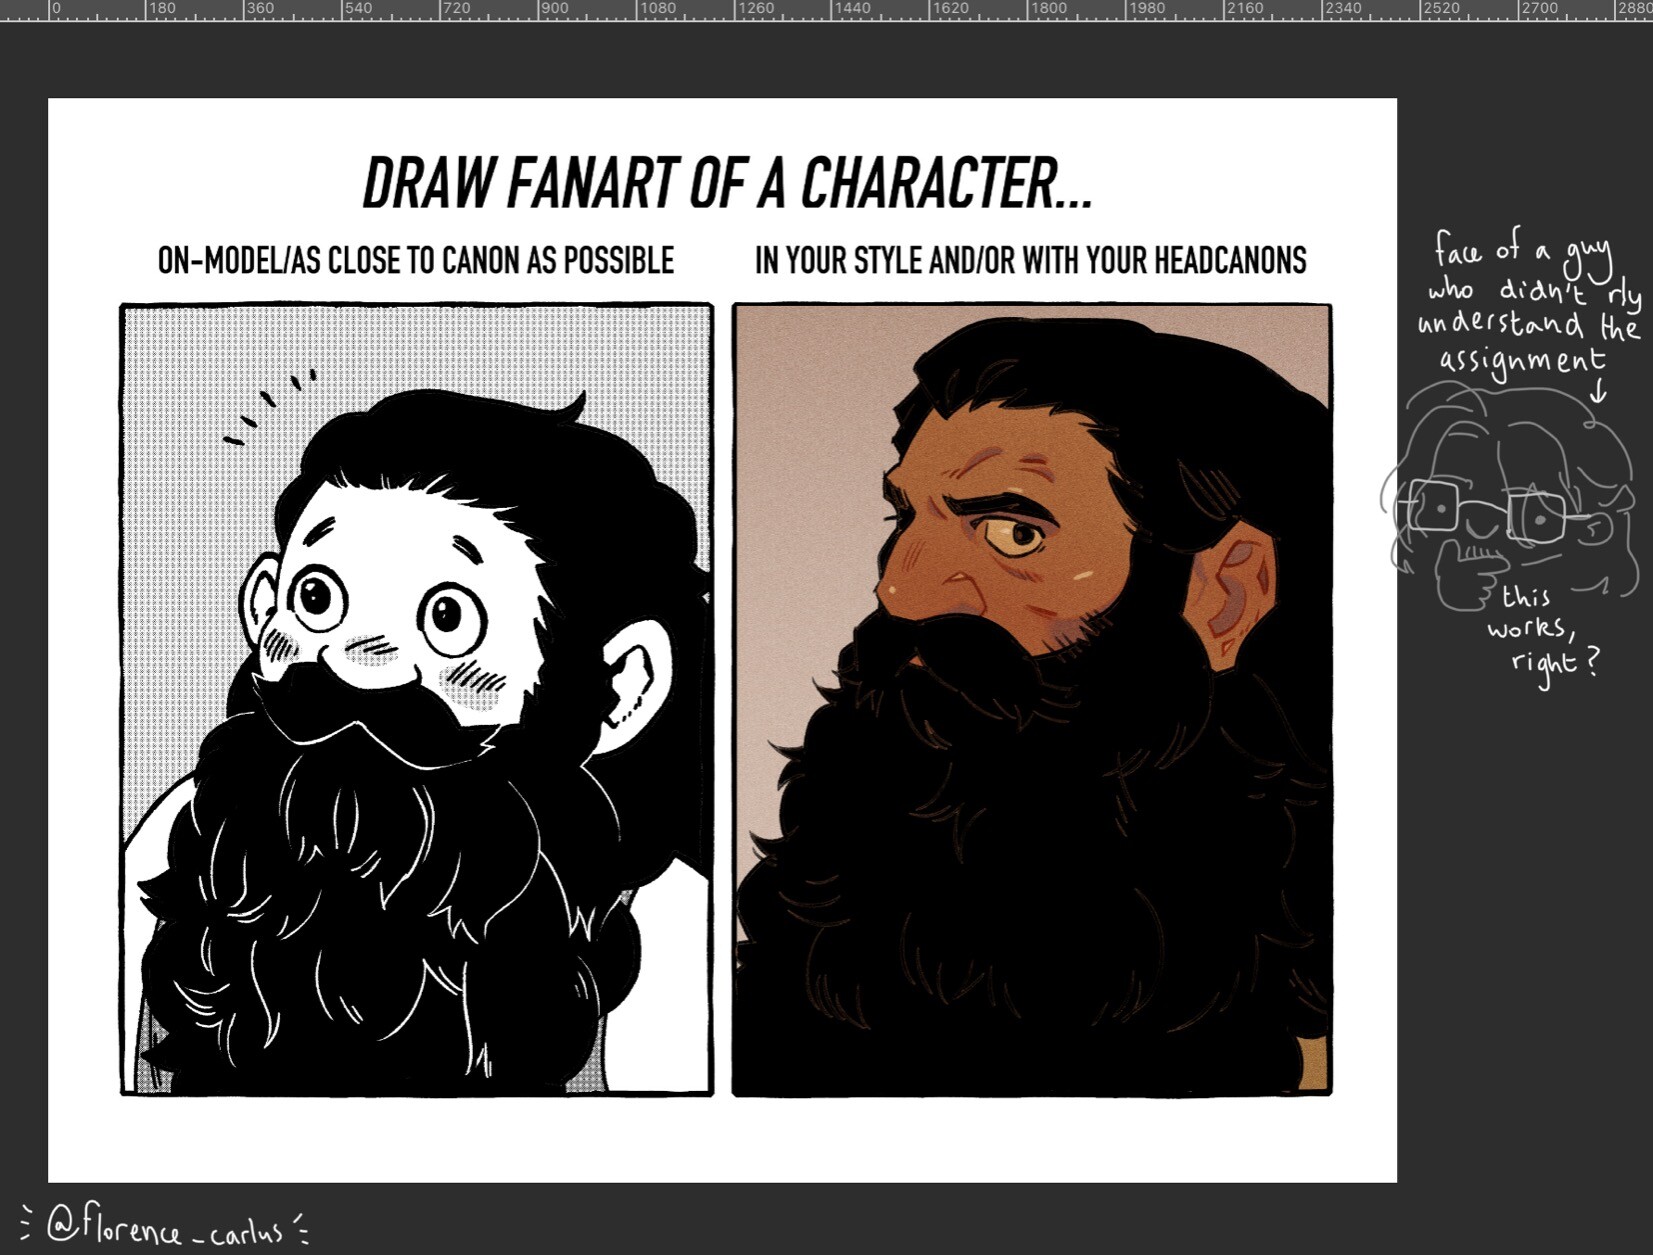Click the black-and-white manga-style left panel beard
Viewport: 1653px width, 1255px height.
(x=400, y=900)
